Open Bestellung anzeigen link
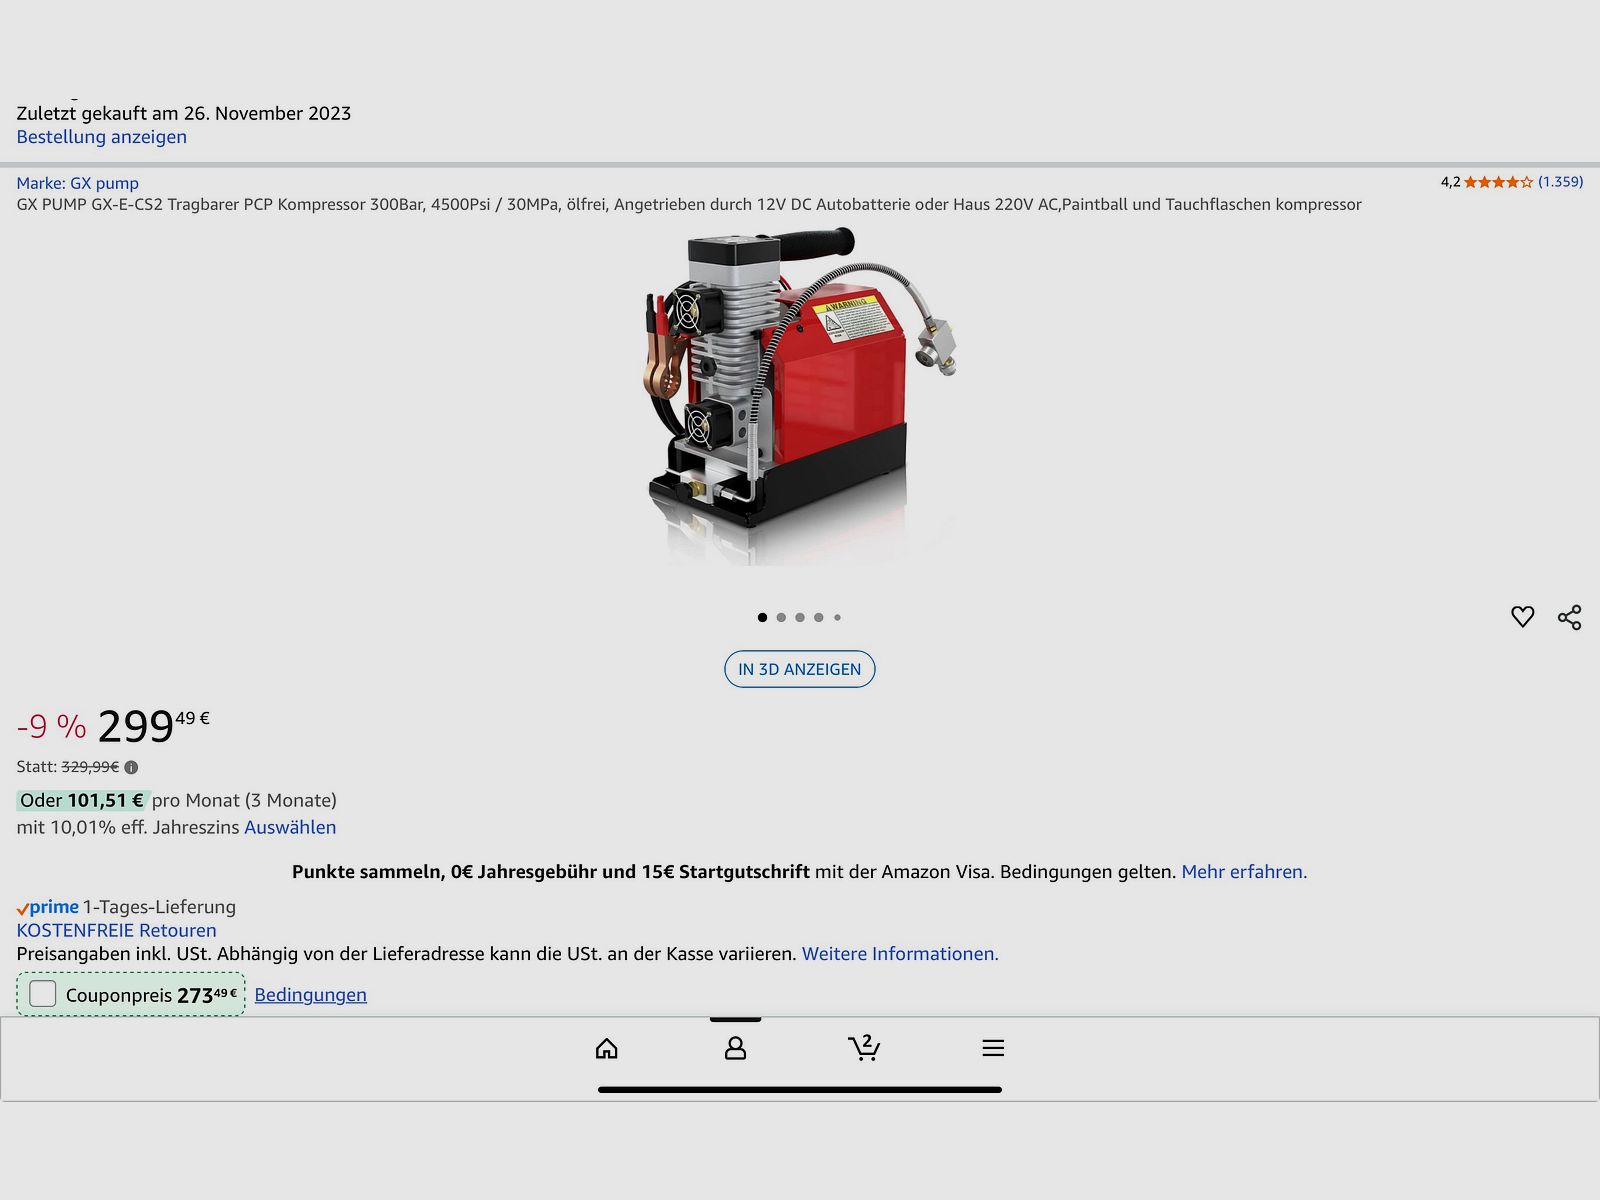1600x1200 pixels. pos(101,137)
